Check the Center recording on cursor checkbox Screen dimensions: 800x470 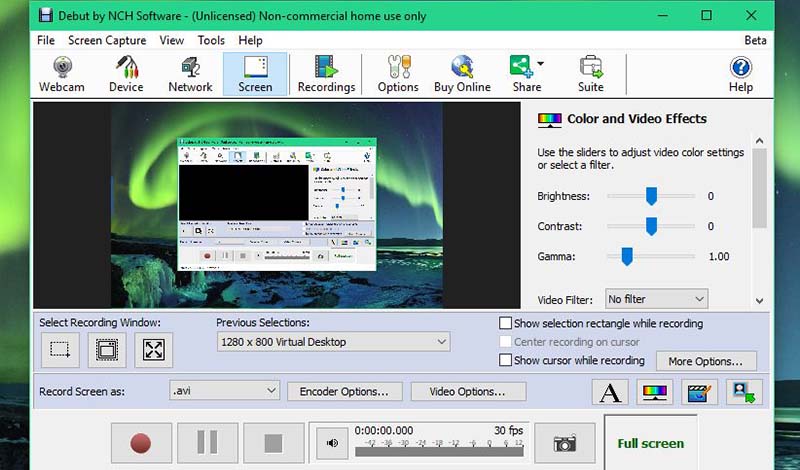tap(505, 342)
